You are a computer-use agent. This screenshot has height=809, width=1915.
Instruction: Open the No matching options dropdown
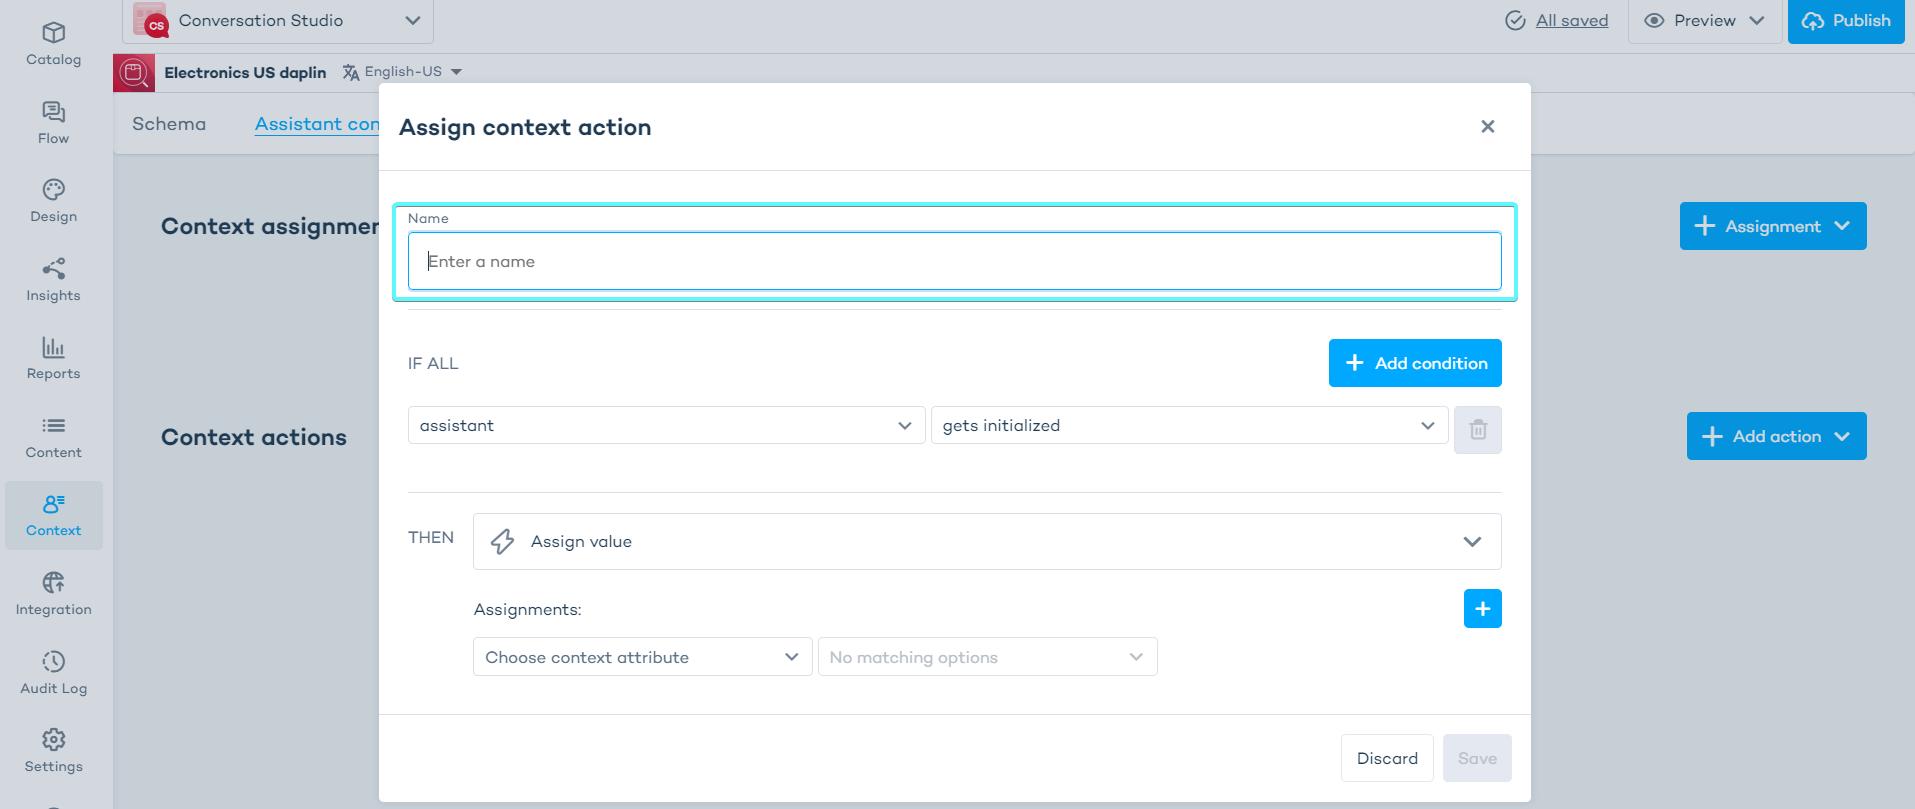click(x=987, y=657)
